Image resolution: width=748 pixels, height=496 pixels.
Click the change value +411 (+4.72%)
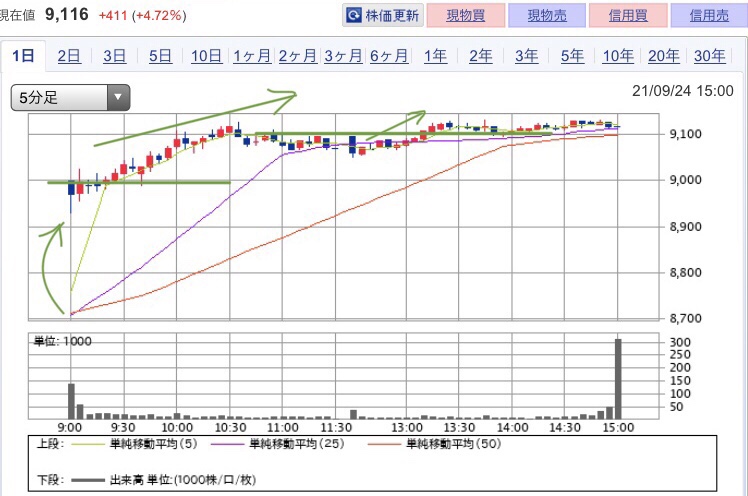tap(142, 16)
